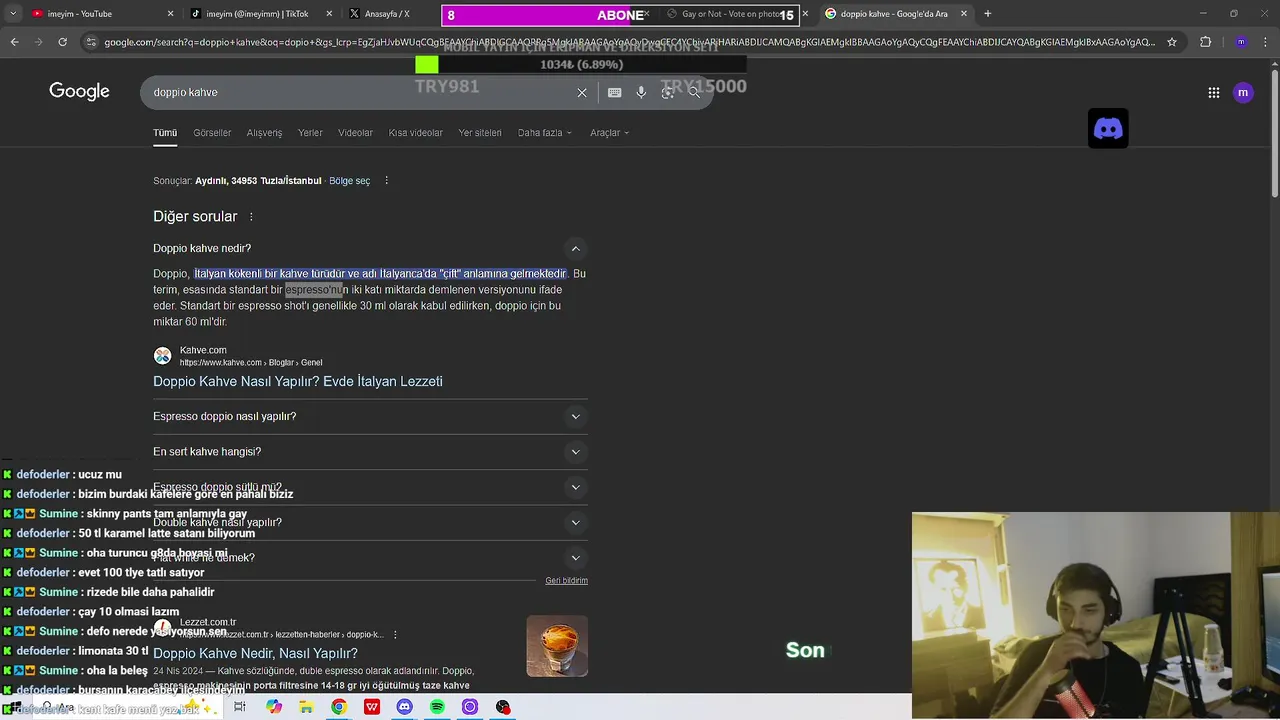Viewport: 1280px width, 720px height.
Task: Open the 'Araçlar' tools dropdown
Action: click(609, 133)
